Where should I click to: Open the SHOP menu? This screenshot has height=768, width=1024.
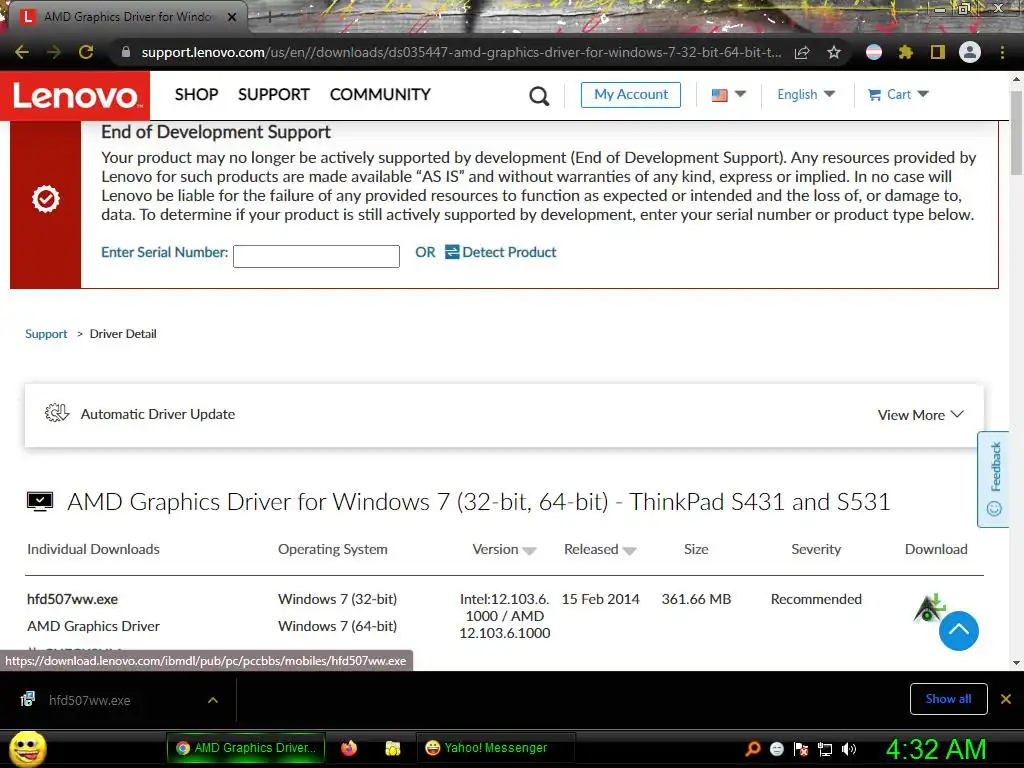(x=197, y=95)
